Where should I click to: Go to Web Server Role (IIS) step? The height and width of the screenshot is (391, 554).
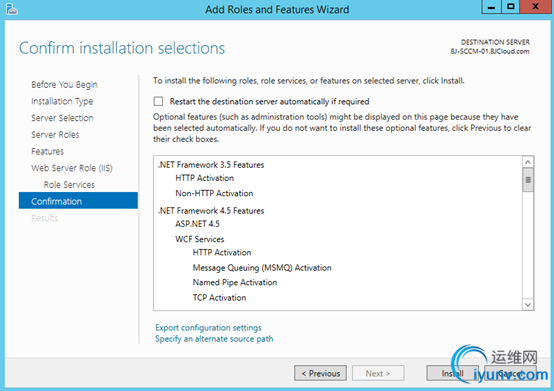coord(72,168)
